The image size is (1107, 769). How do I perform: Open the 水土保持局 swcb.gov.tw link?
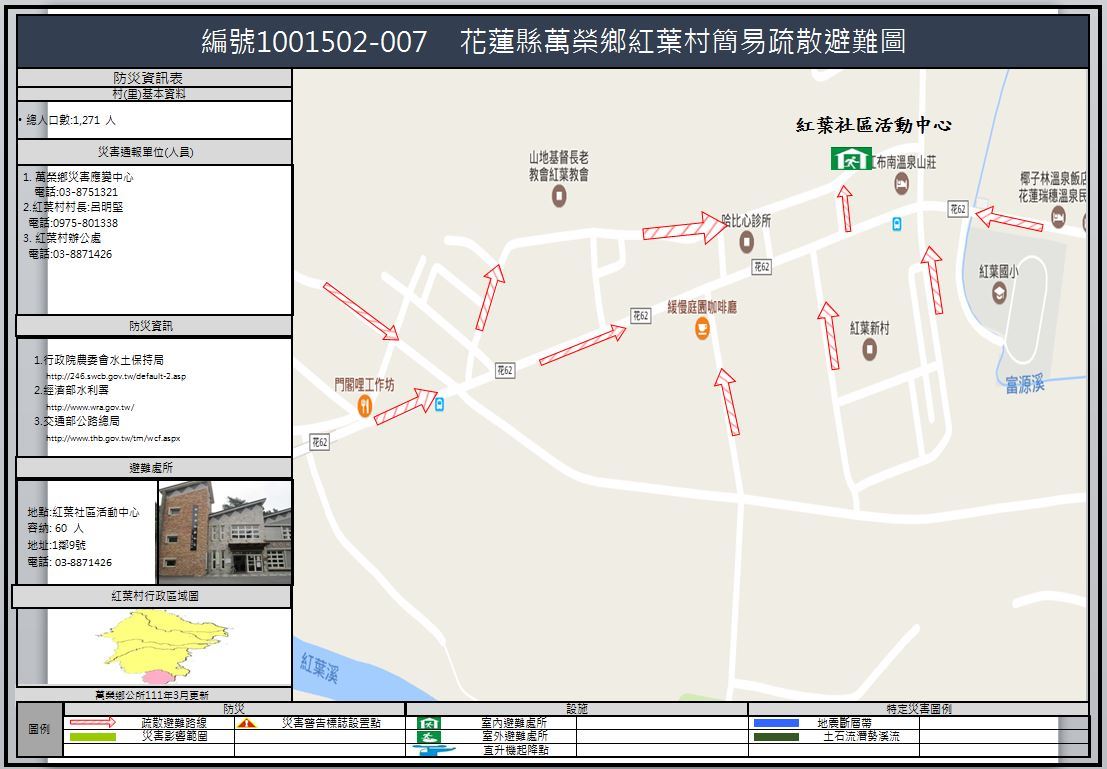[116, 377]
